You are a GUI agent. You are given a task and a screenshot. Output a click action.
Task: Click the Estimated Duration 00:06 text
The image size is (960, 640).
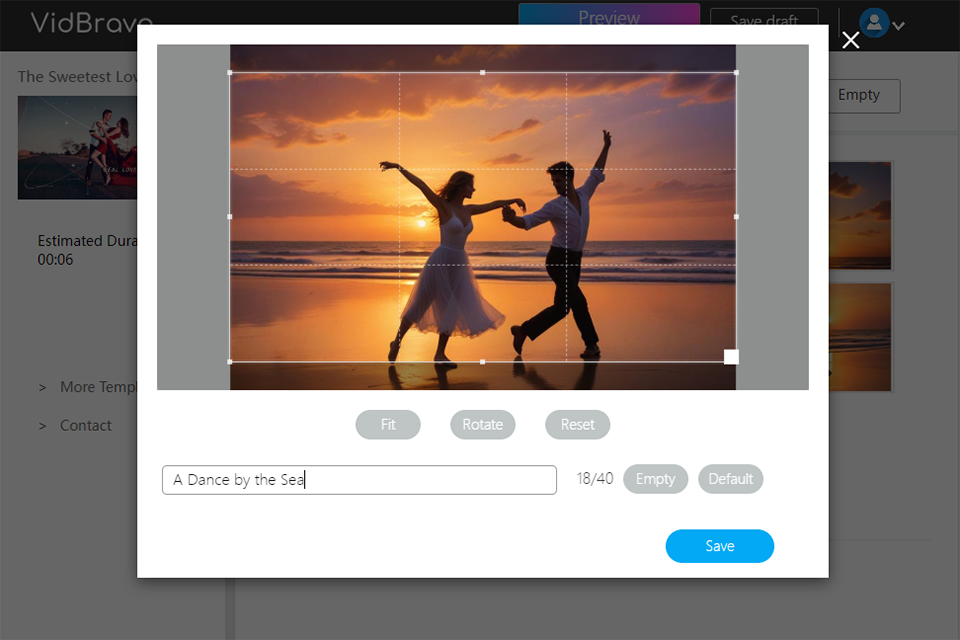tap(87, 250)
